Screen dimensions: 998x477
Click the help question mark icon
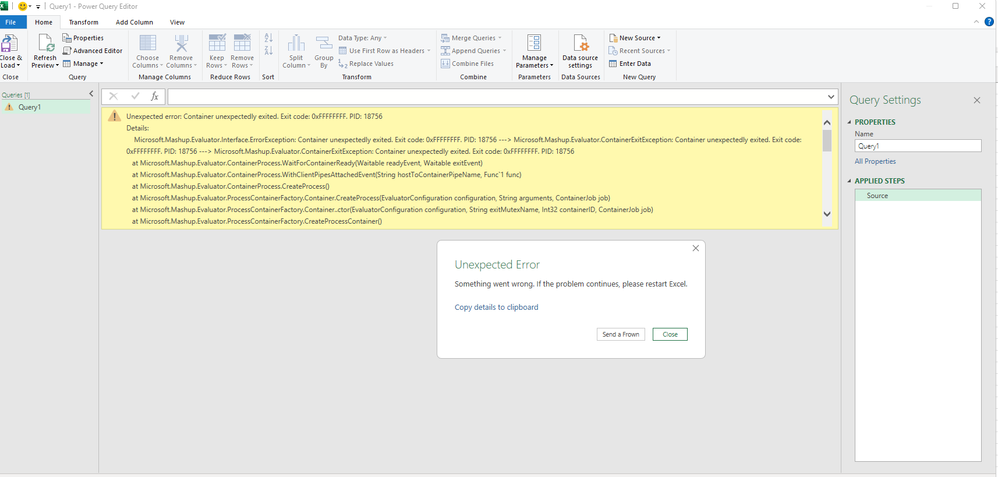989,22
